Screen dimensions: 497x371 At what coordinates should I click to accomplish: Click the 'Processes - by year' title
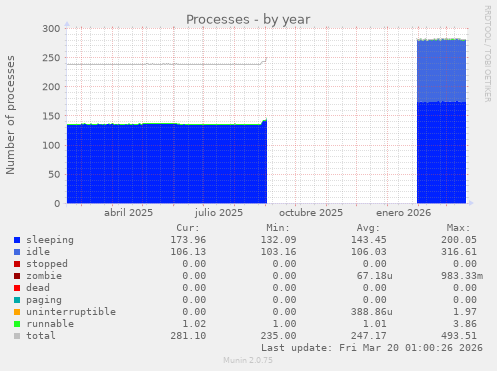248,20
